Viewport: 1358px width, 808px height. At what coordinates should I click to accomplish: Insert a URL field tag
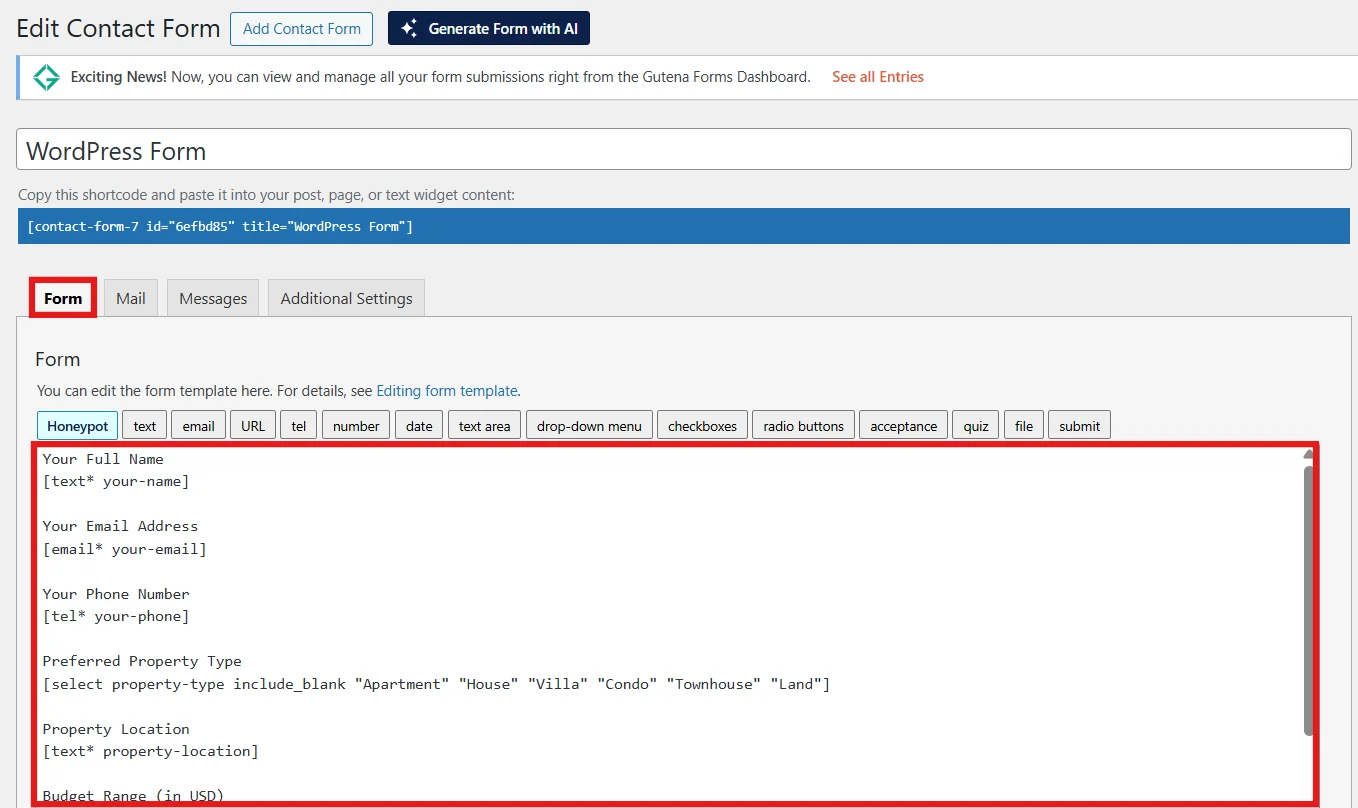click(x=253, y=426)
